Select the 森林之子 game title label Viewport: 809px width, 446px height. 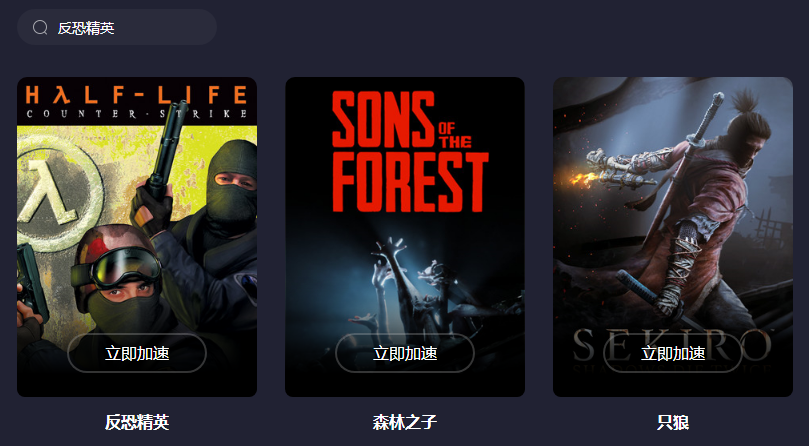[x=405, y=422]
